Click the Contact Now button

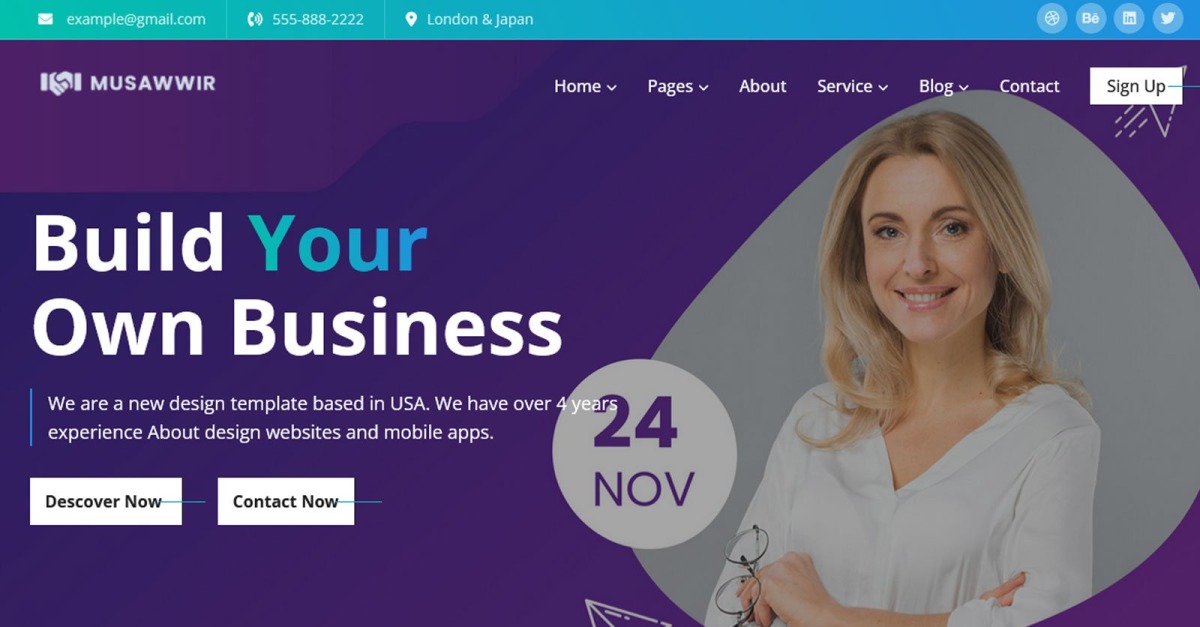pos(286,501)
